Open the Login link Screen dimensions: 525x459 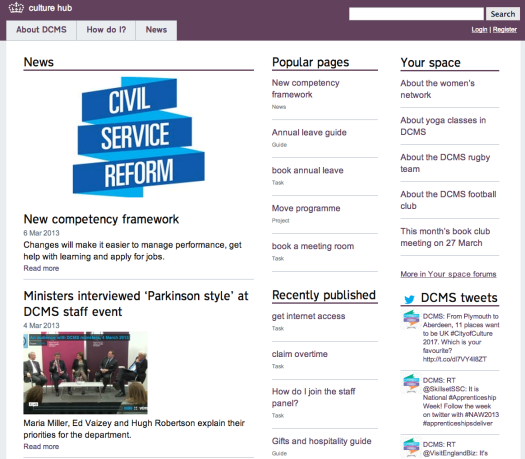[479, 29]
